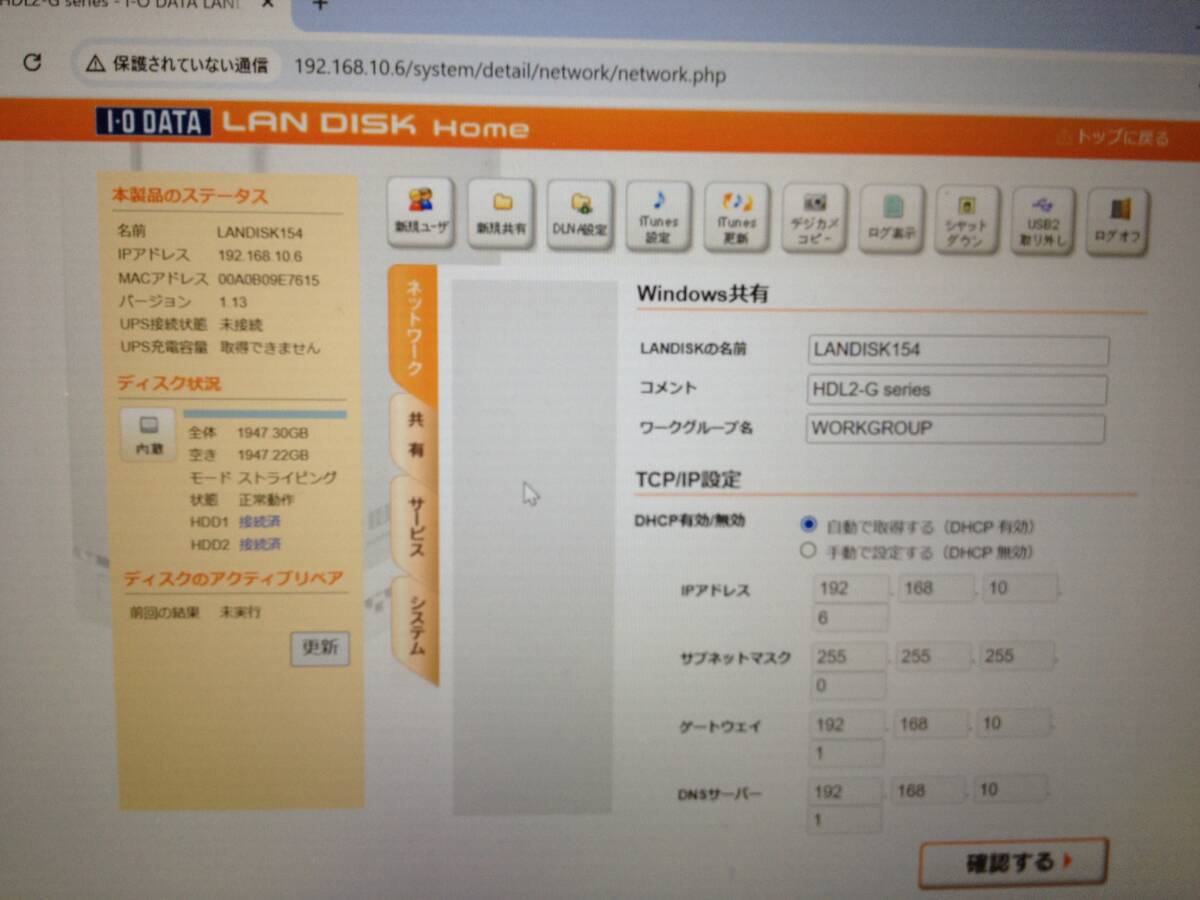Click the HDD1 接続済 link
Viewport: 1200px width, 900px height.
point(260,522)
